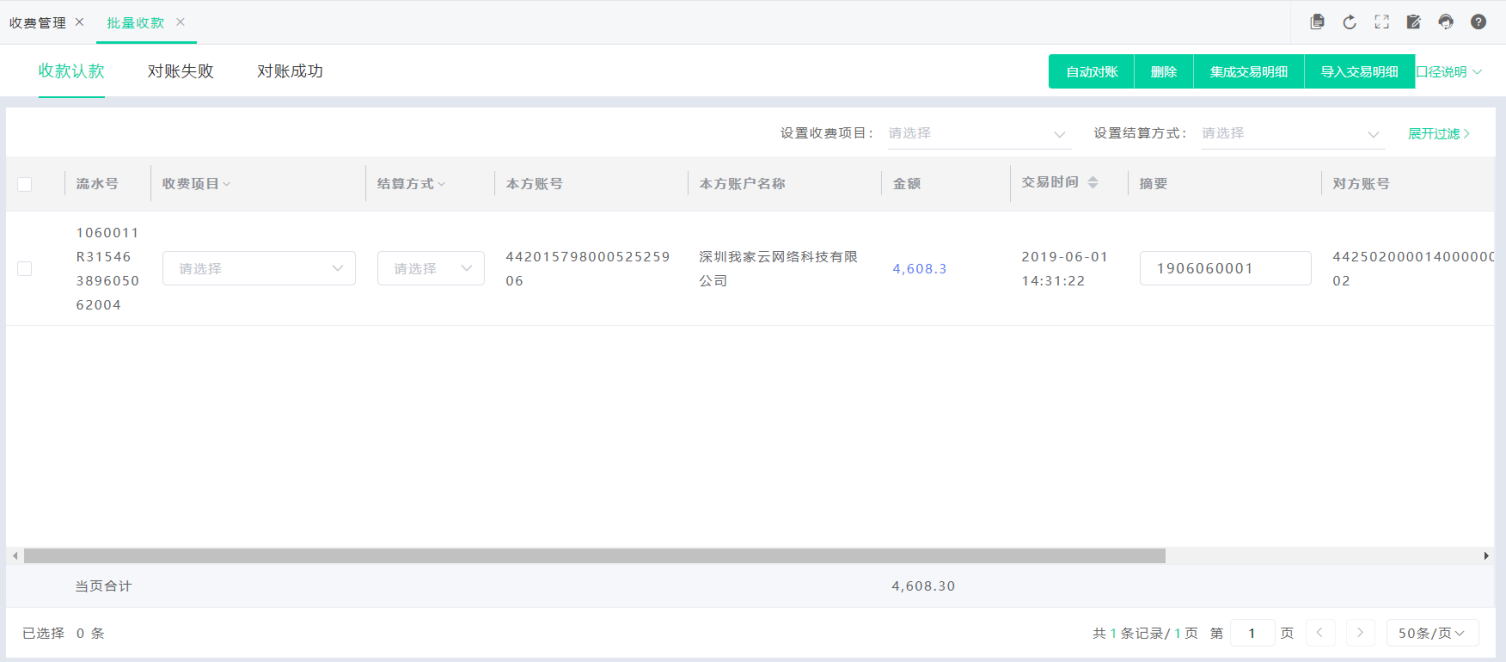Click the page number input box
Viewport: 1506px width, 662px height.
coord(1252,633)
